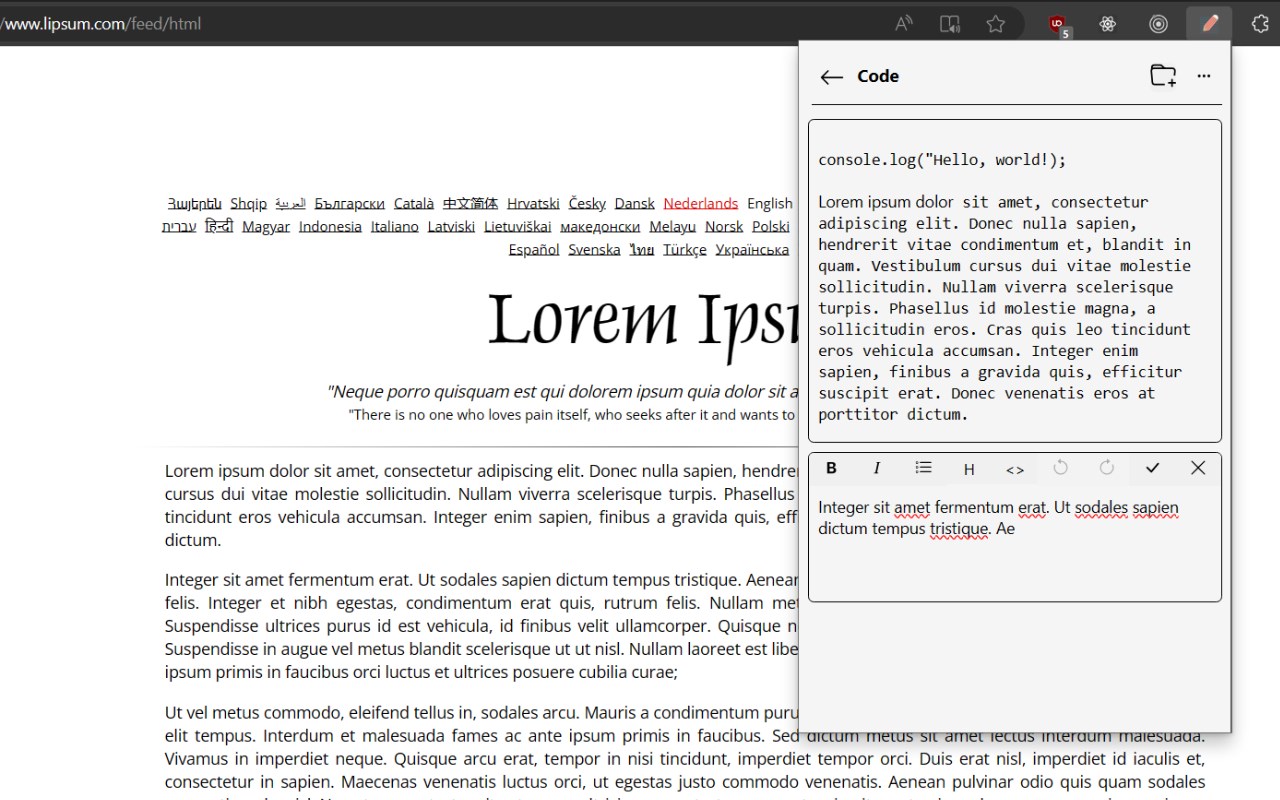Redo the edit in the note
The height and width of the screenshot is (800, 1280).
(1107, 468)
